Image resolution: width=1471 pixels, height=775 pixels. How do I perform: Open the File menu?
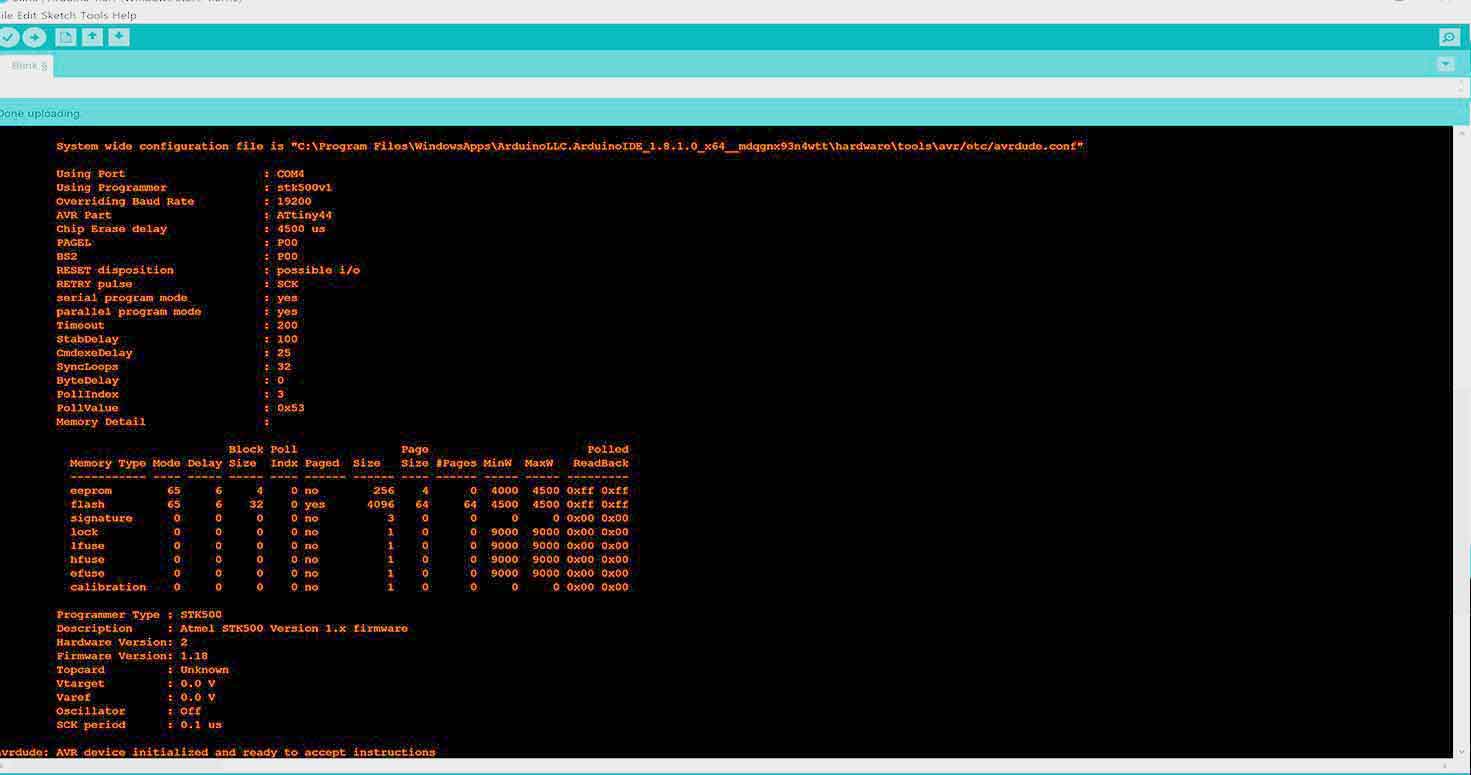click(x=6, y=15)
